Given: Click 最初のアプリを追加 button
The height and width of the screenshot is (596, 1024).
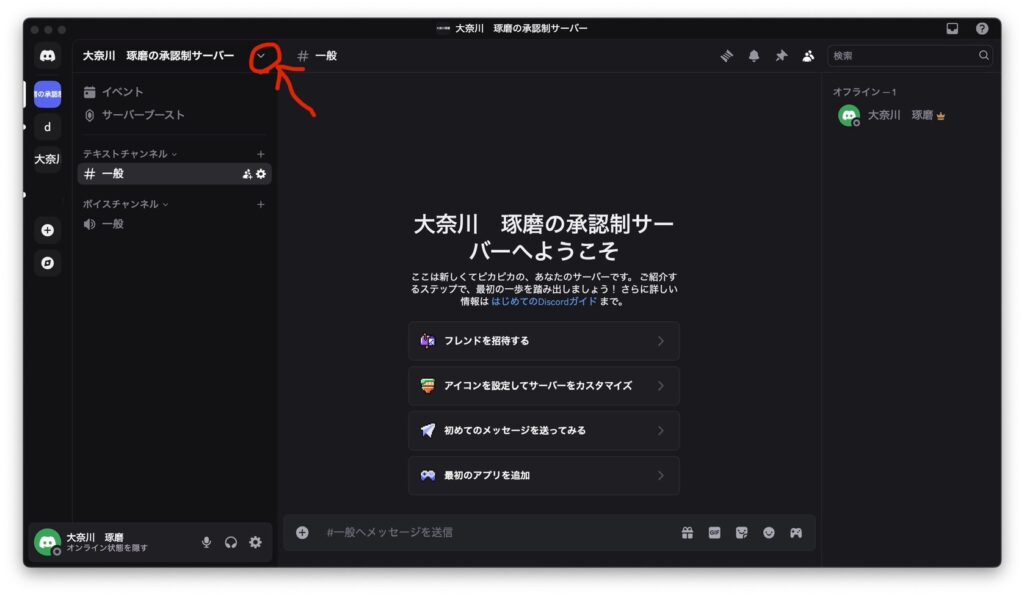Looking at the screenshot, I should coord(543,475).
